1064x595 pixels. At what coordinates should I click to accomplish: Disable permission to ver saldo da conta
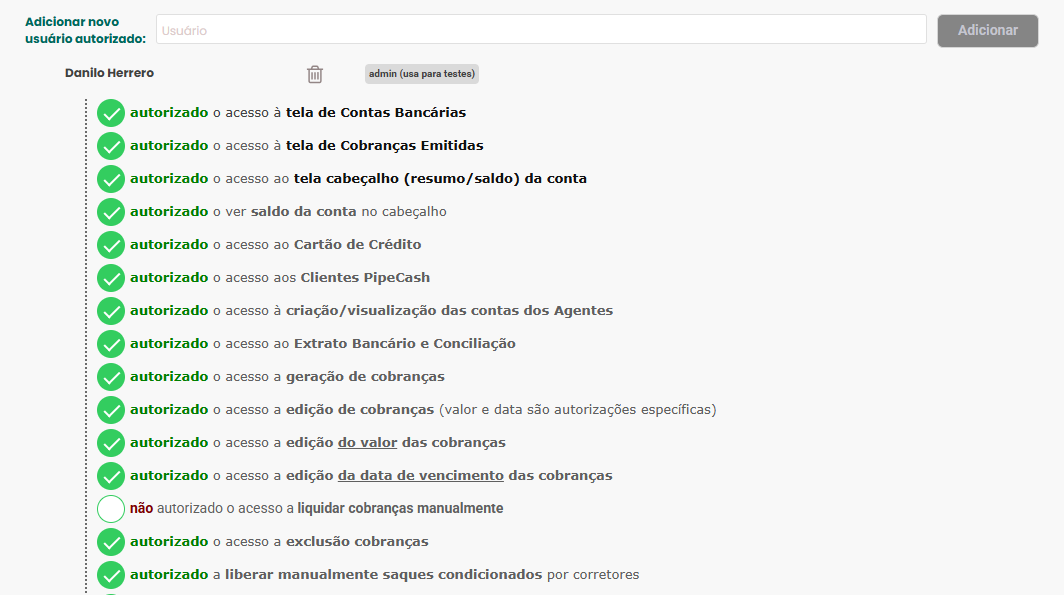pyautogui.click(x=111, y=212)
